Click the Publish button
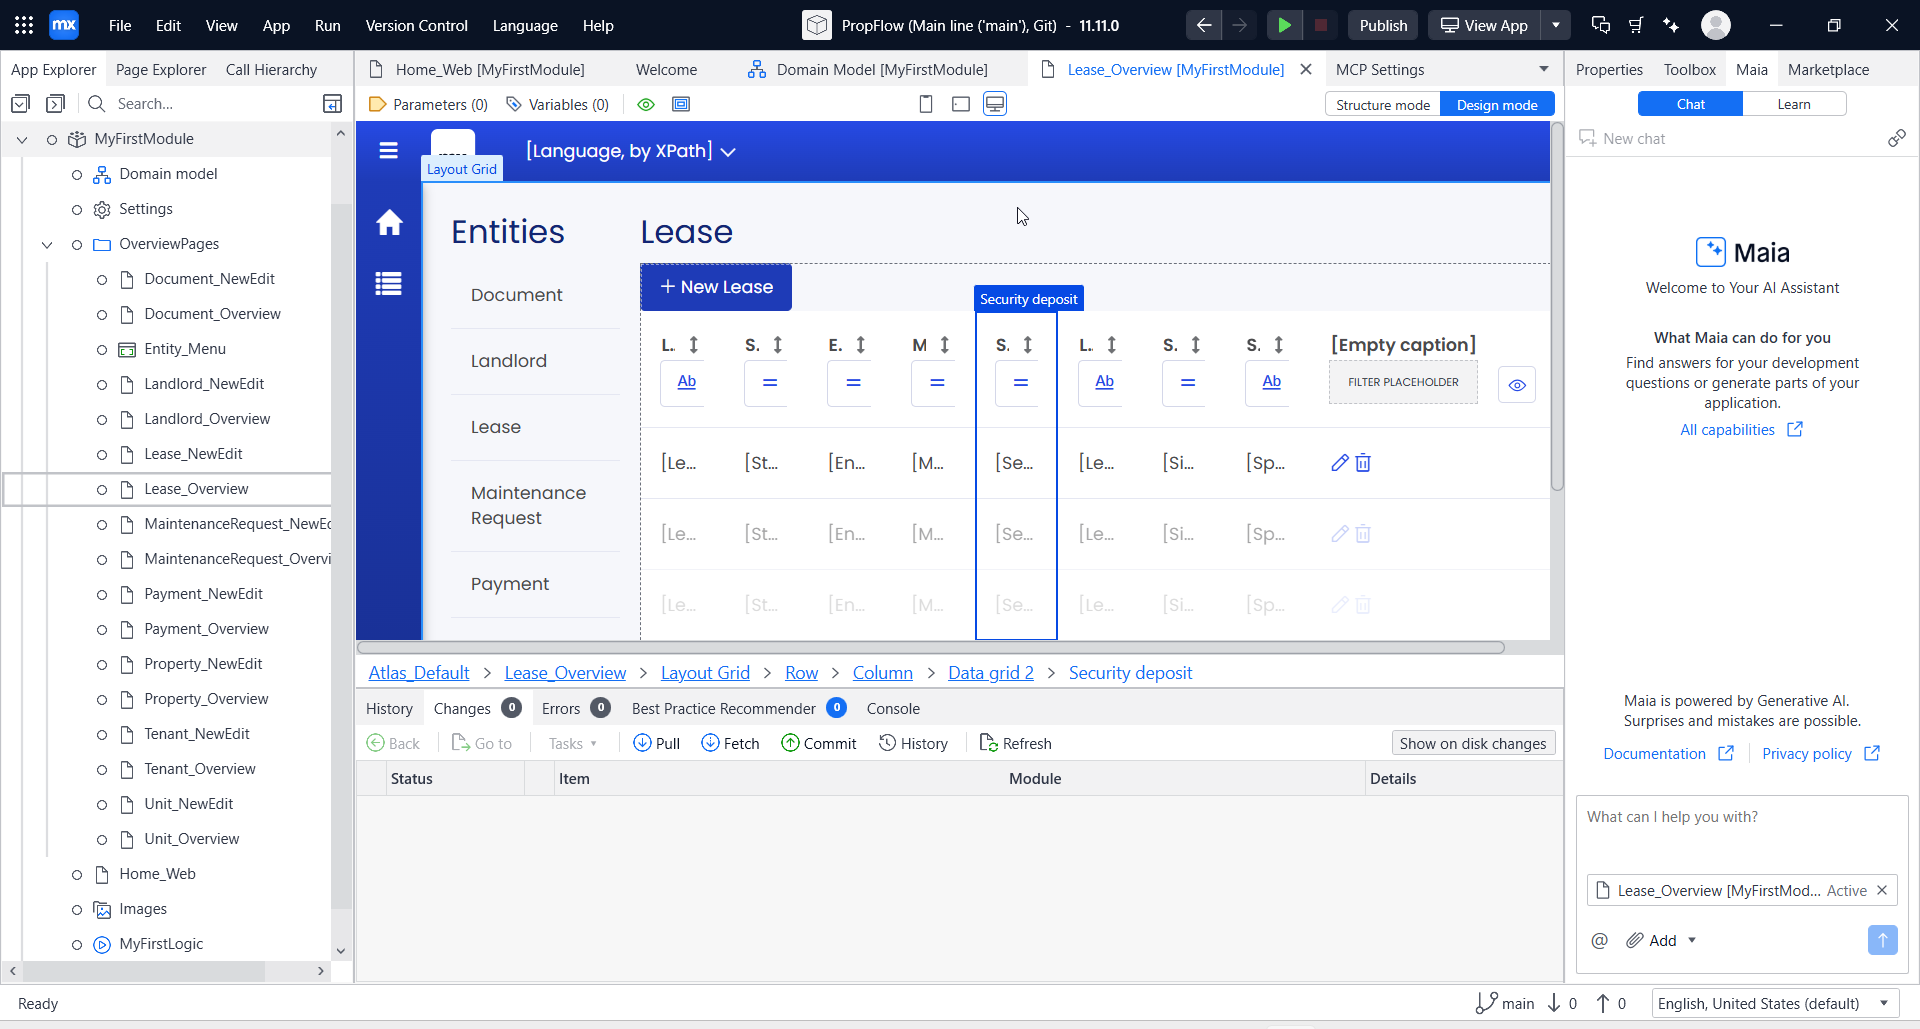The image size is (1920, 1029). click(x=1383, y=25)
